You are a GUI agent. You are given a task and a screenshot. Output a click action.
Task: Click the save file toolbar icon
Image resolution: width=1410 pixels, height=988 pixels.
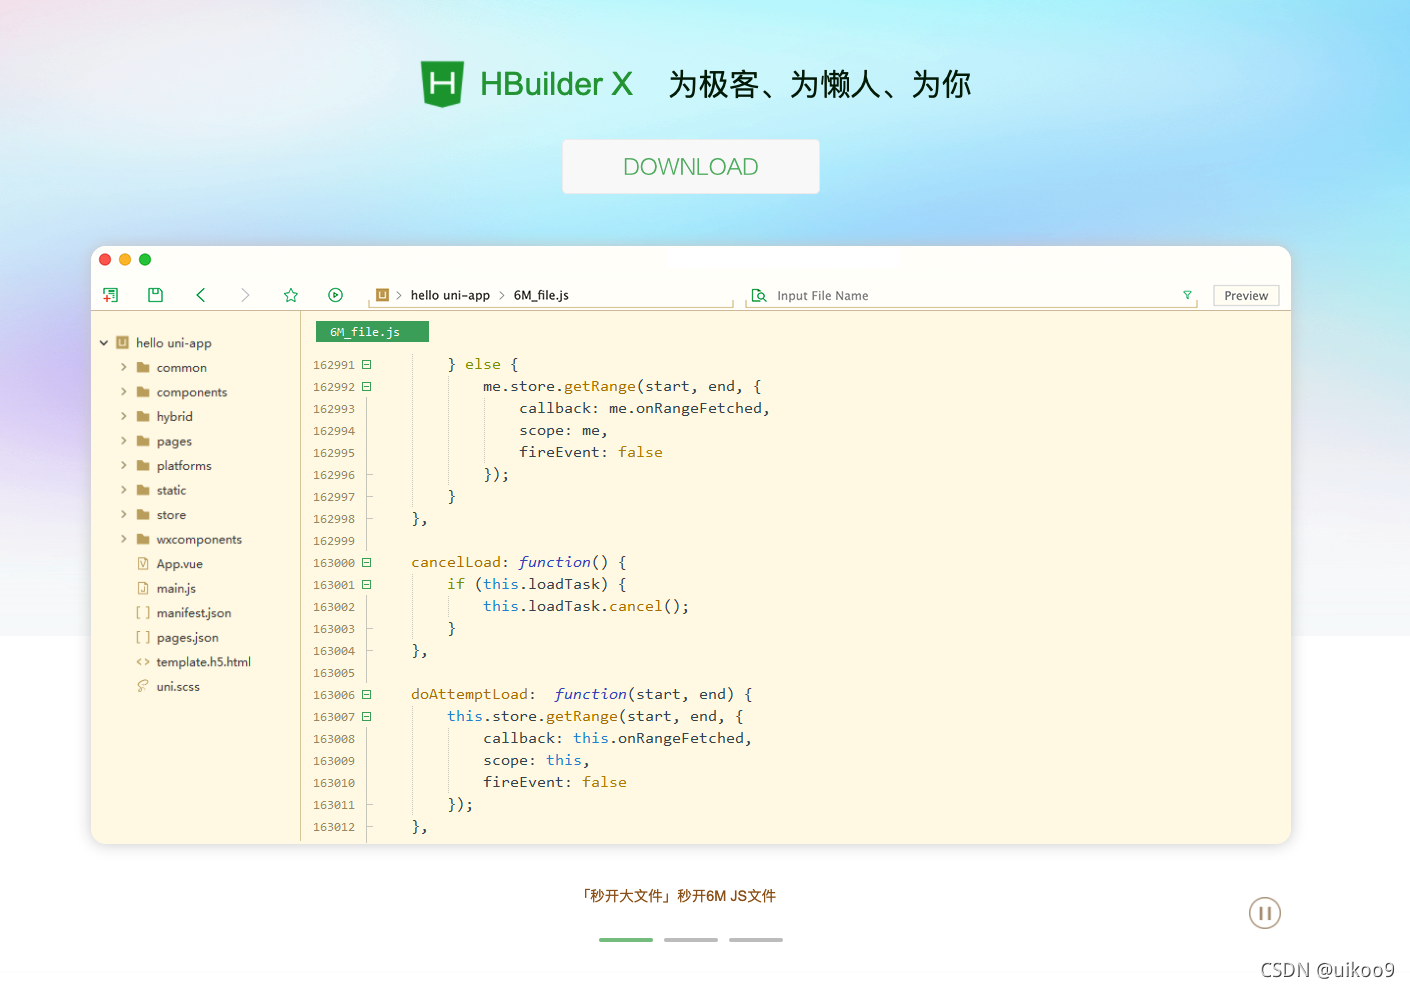click(155, 295)
